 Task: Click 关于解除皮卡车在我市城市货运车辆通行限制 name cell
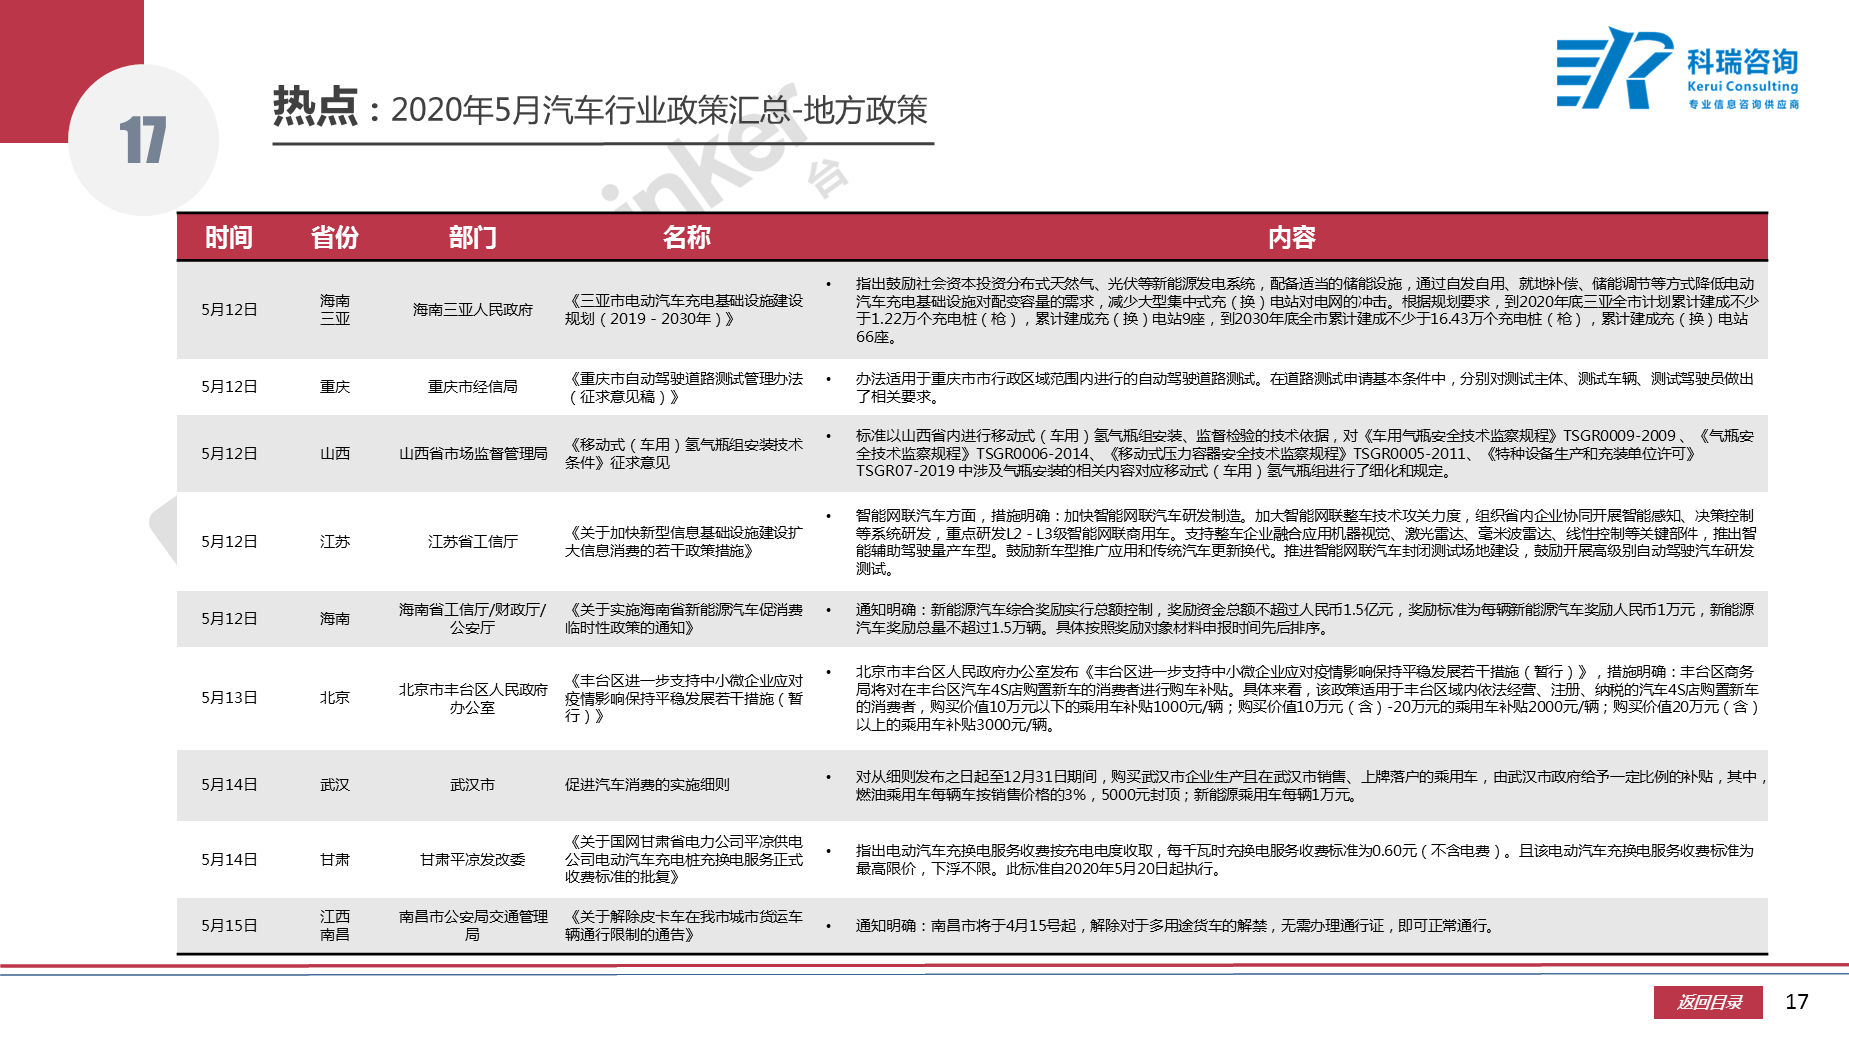click(684, 926)
